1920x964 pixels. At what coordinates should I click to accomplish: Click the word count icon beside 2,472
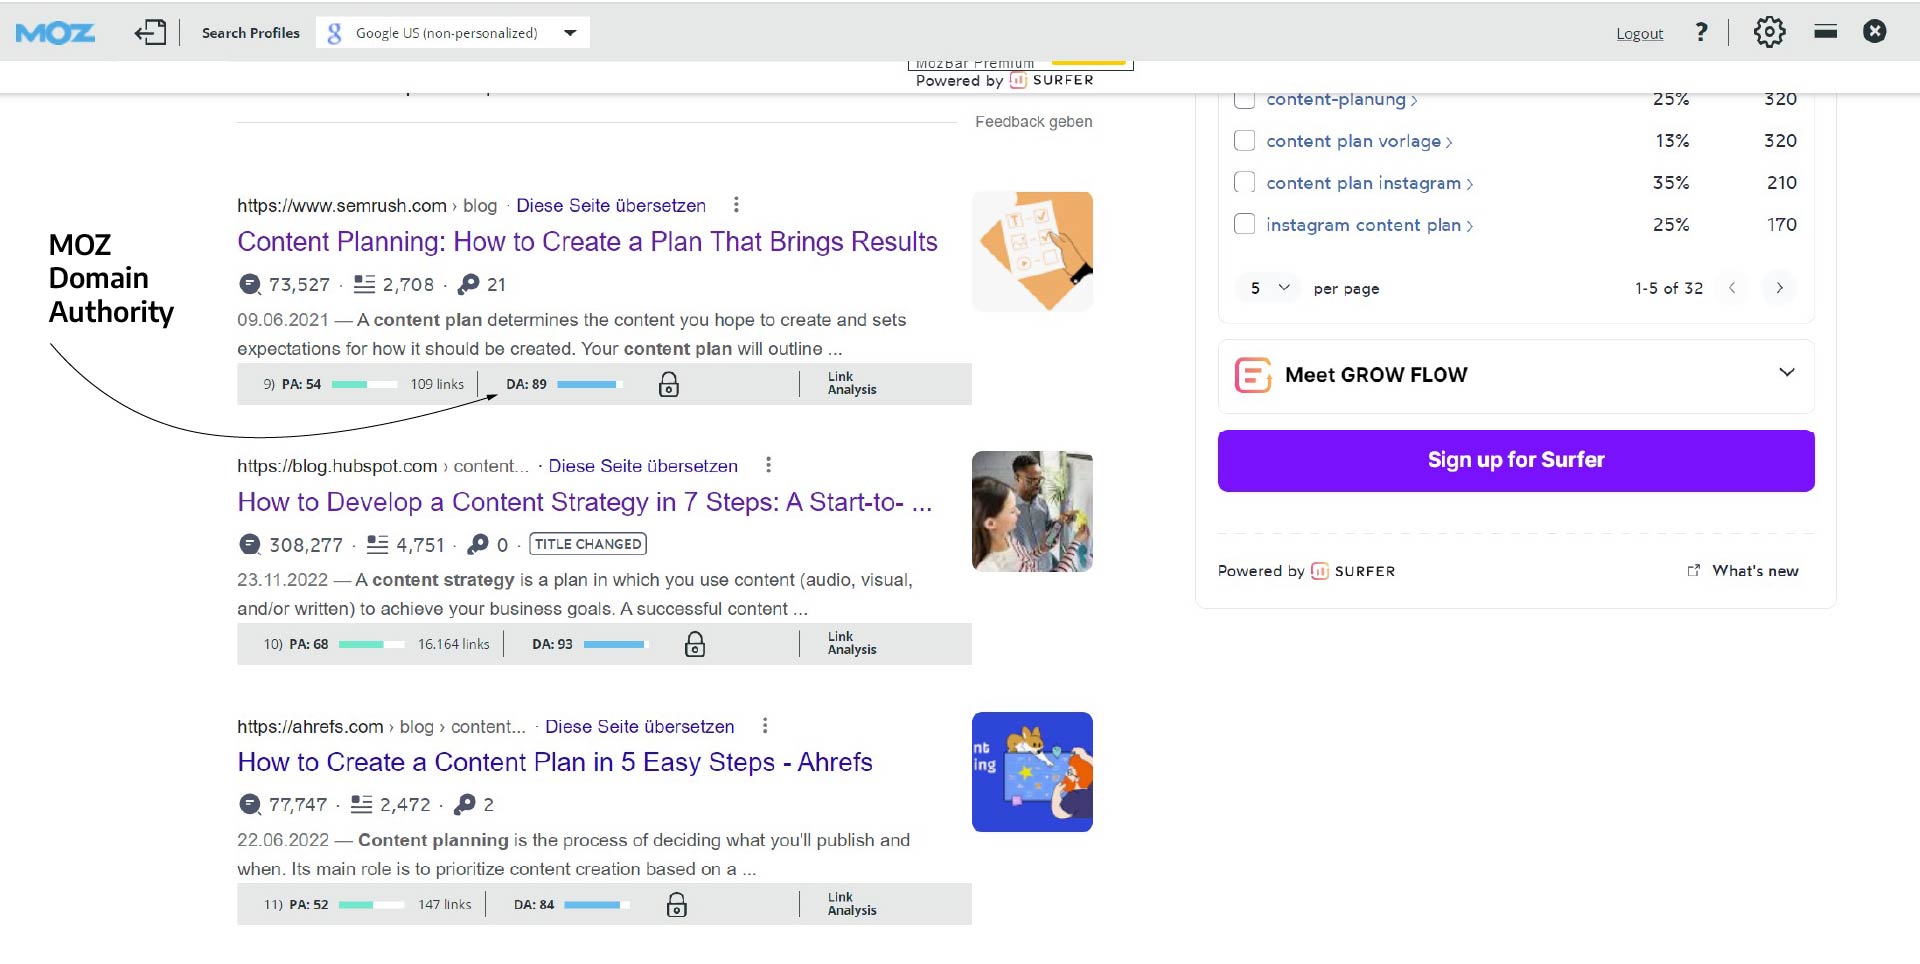361,805
